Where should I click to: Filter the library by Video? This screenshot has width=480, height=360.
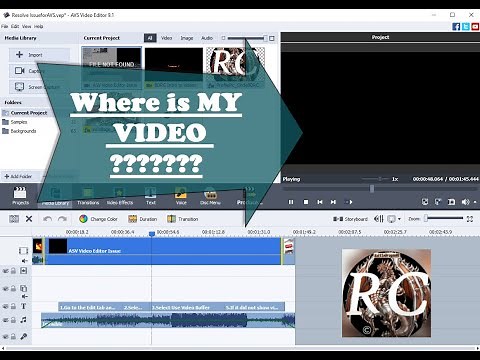tap(167, 38)
